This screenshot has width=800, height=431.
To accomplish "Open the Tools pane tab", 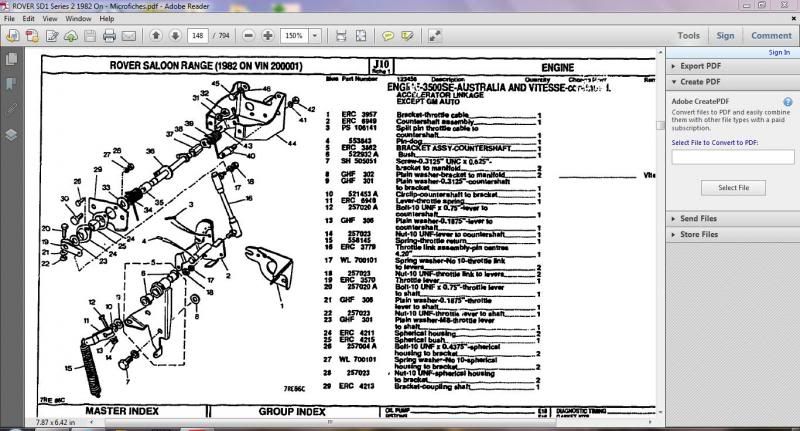I will pos(688,36).
